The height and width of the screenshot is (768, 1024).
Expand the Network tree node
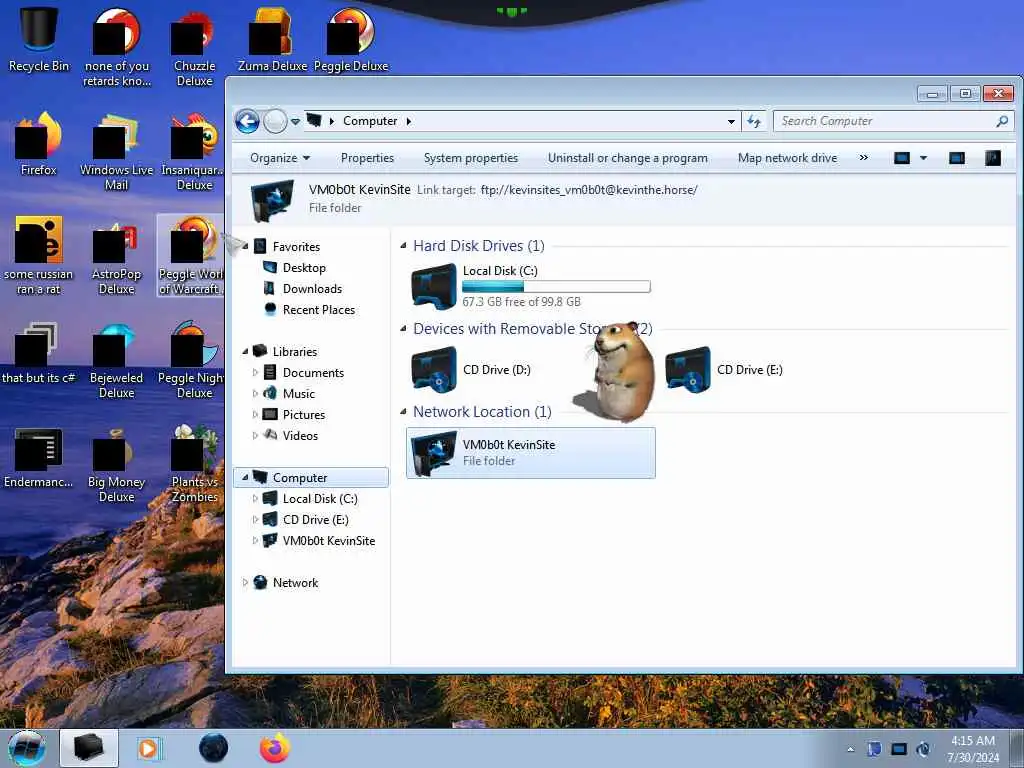pos(246,583)
